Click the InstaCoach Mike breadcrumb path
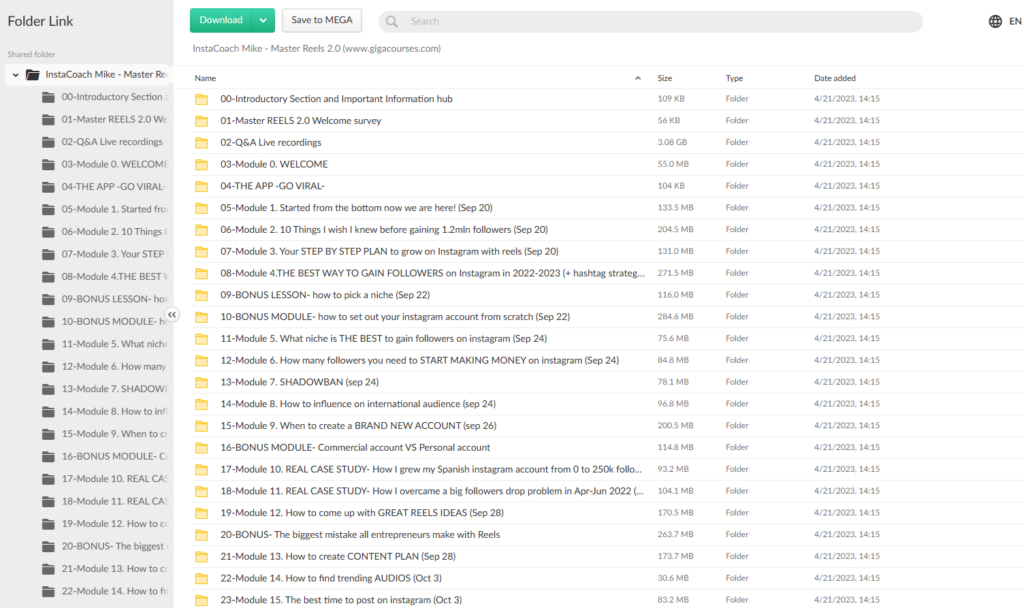 coord(316,48)
